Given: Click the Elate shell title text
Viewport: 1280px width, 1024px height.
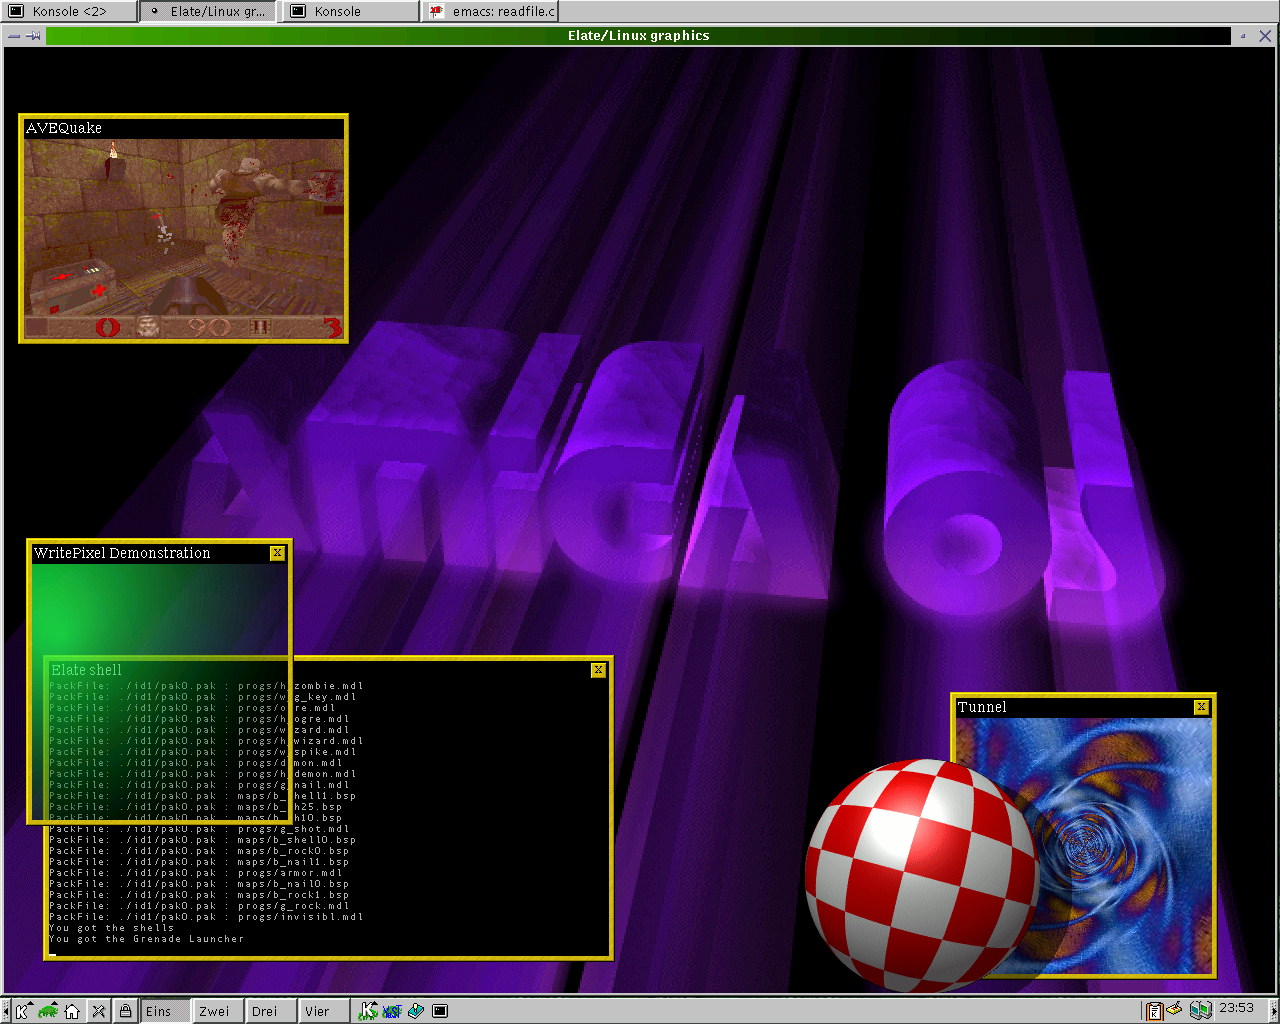Looking at the screenshot, I should 87,670.
